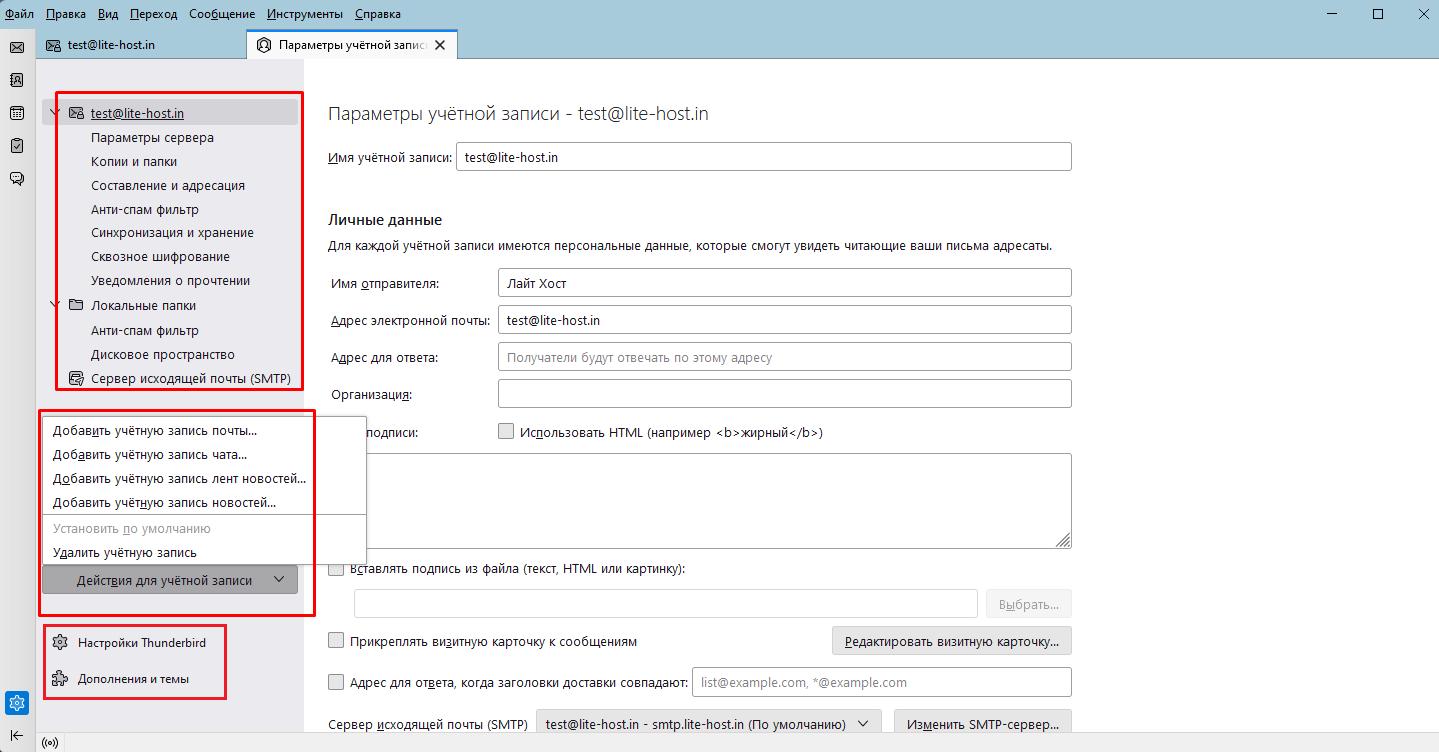
Task: Open the Chat space icon
Action: (17, 179)
